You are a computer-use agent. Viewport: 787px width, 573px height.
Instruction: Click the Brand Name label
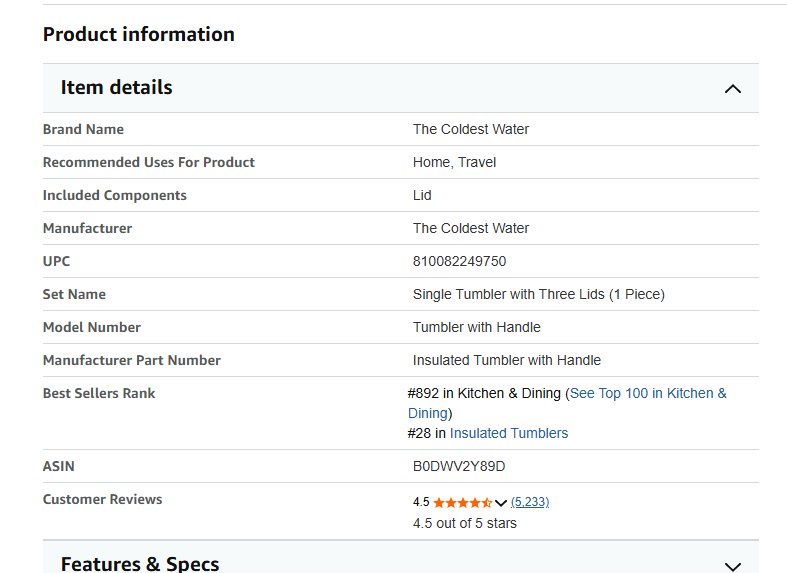click(x=83, y=129)
